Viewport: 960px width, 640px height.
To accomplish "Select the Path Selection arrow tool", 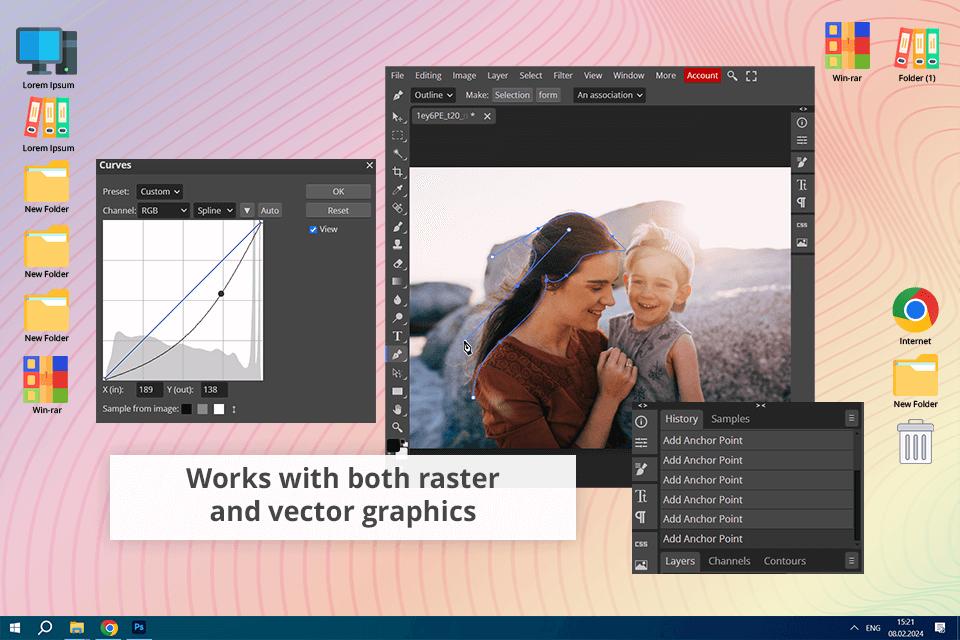I will pos(397,373).
